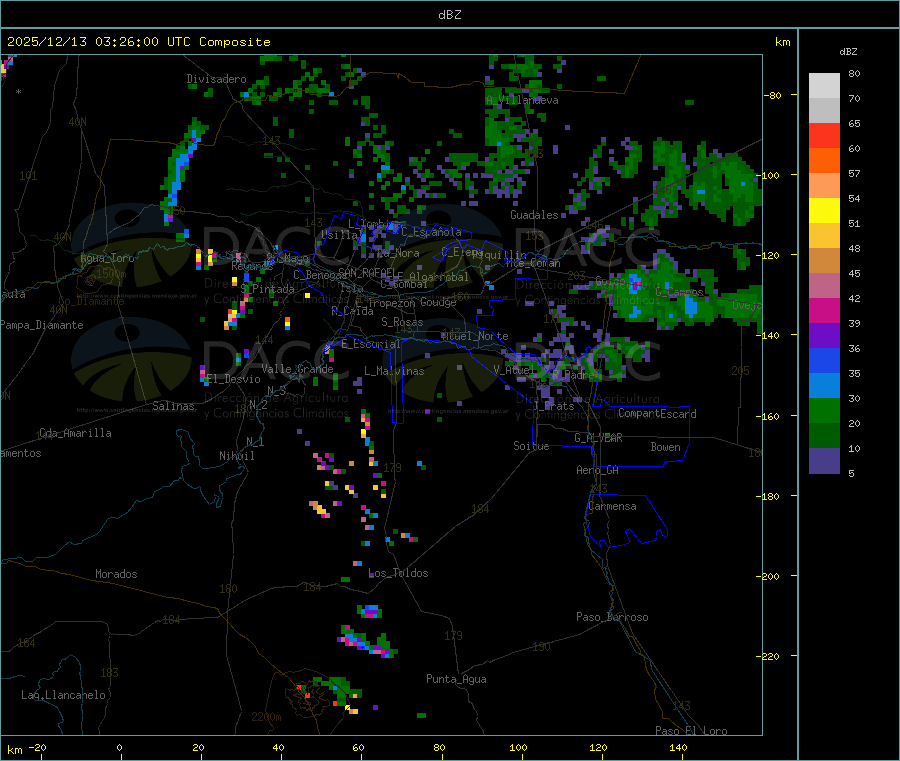The width and height of the screenshot is (900, 761).
Task: Click the C_Española label
Action: [x=431, y=232]
